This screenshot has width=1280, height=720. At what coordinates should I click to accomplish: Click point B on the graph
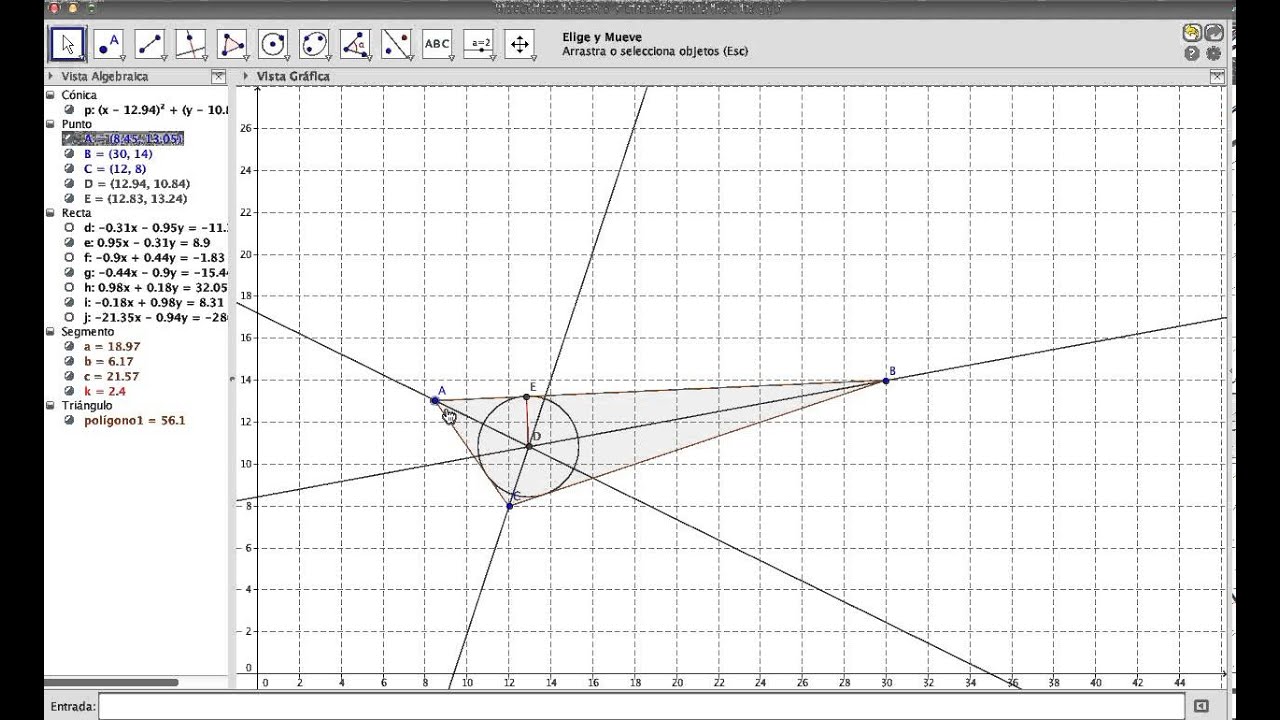point(886,380)
